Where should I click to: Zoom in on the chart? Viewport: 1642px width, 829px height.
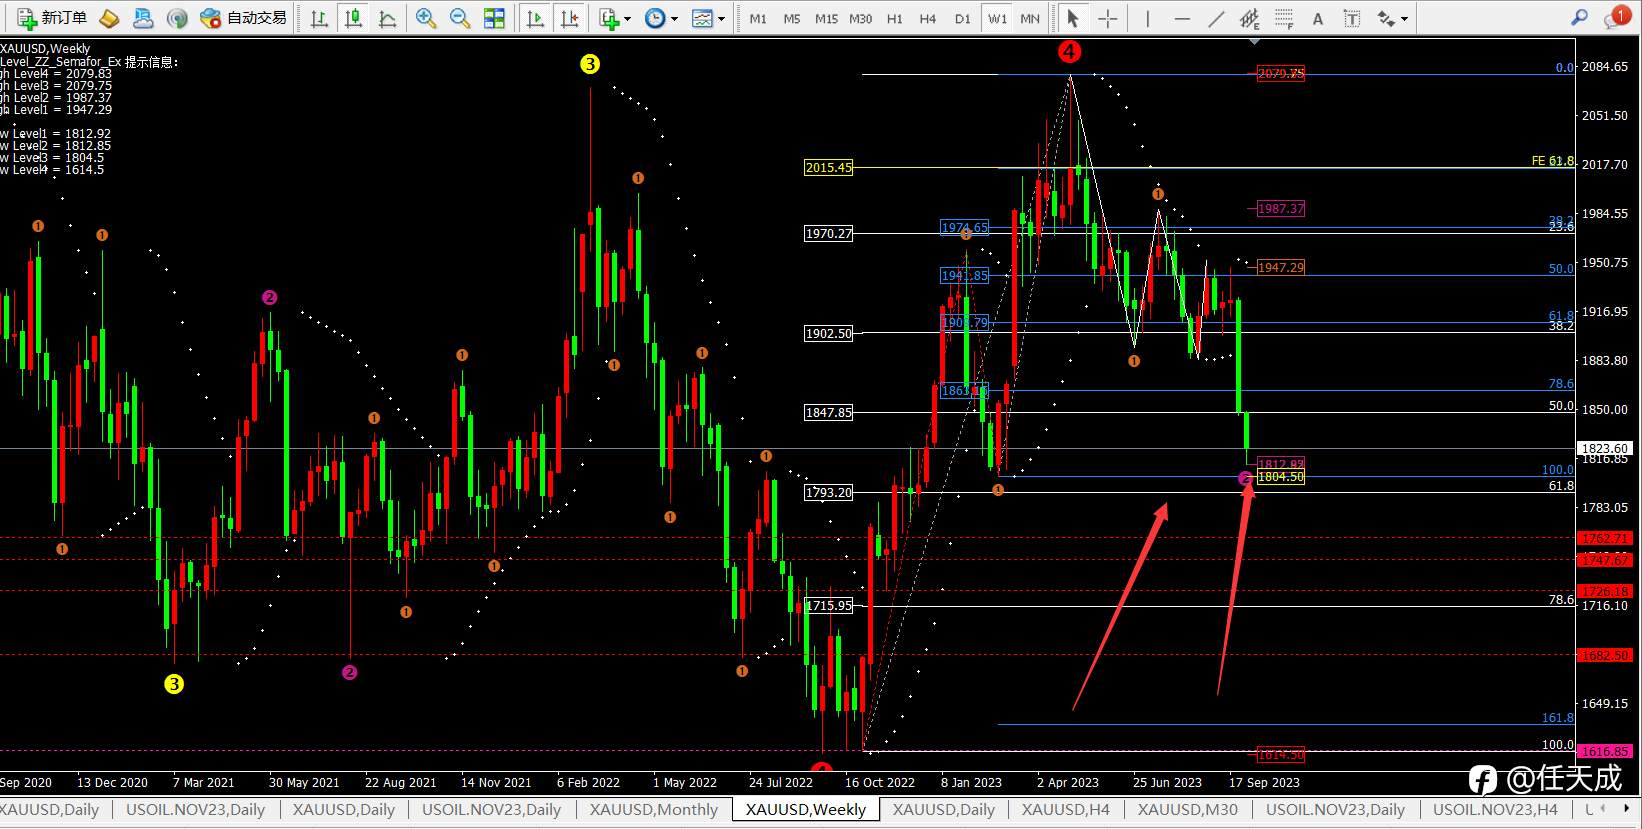coord(426,18)
